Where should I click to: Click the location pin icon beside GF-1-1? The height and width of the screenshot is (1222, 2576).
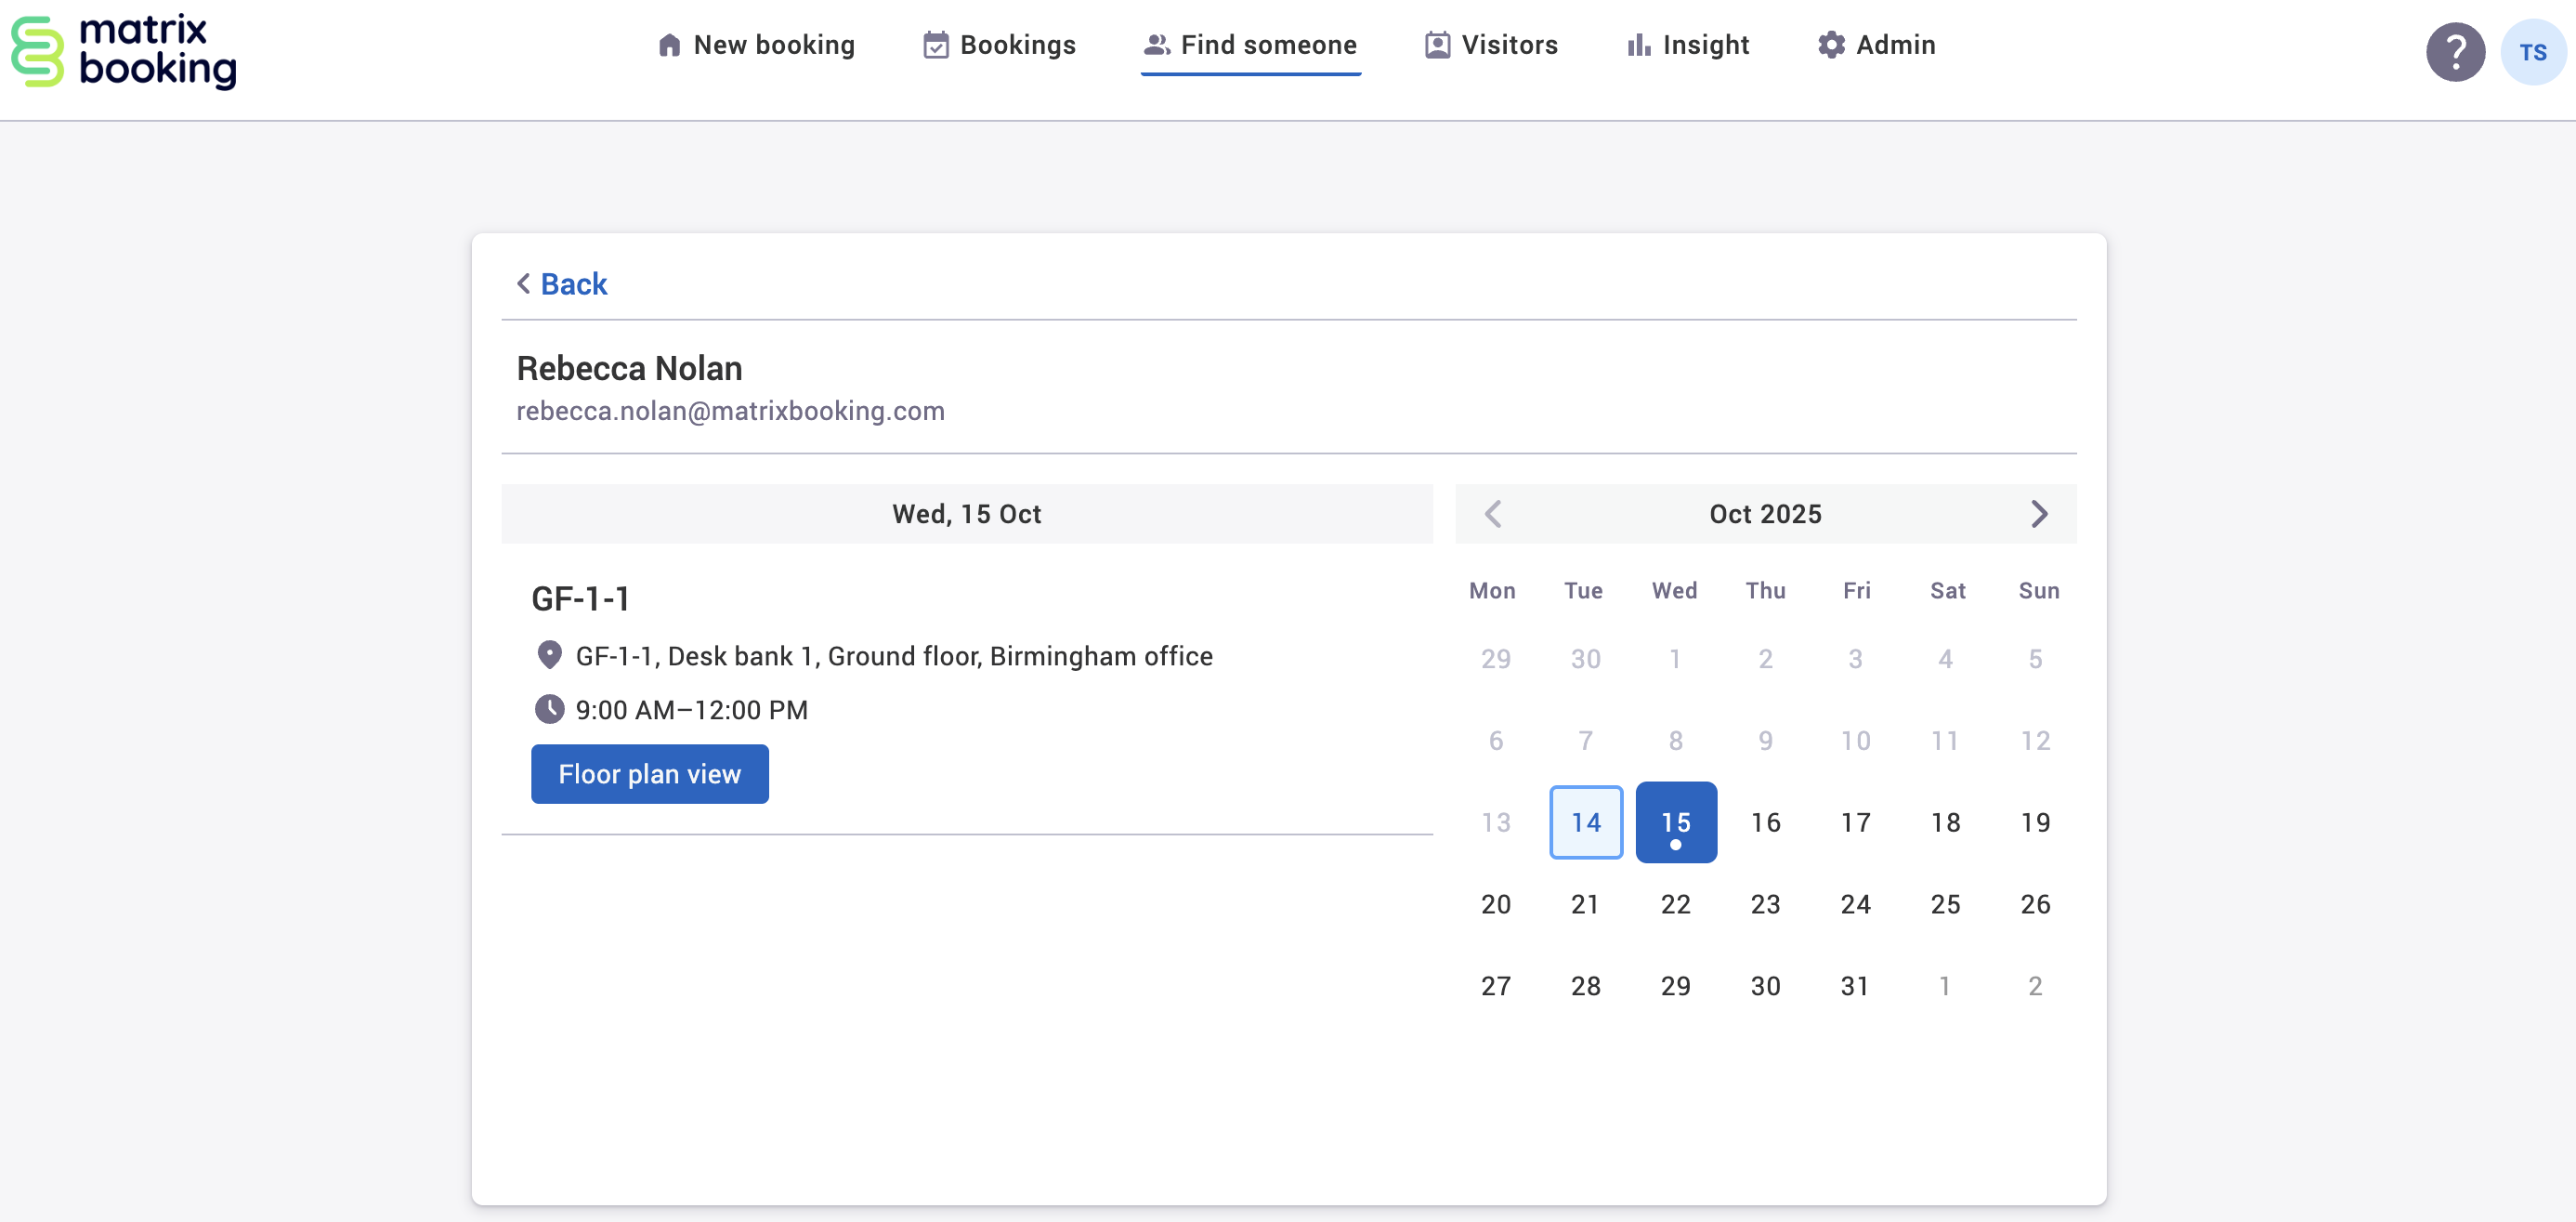click(550, 653)
